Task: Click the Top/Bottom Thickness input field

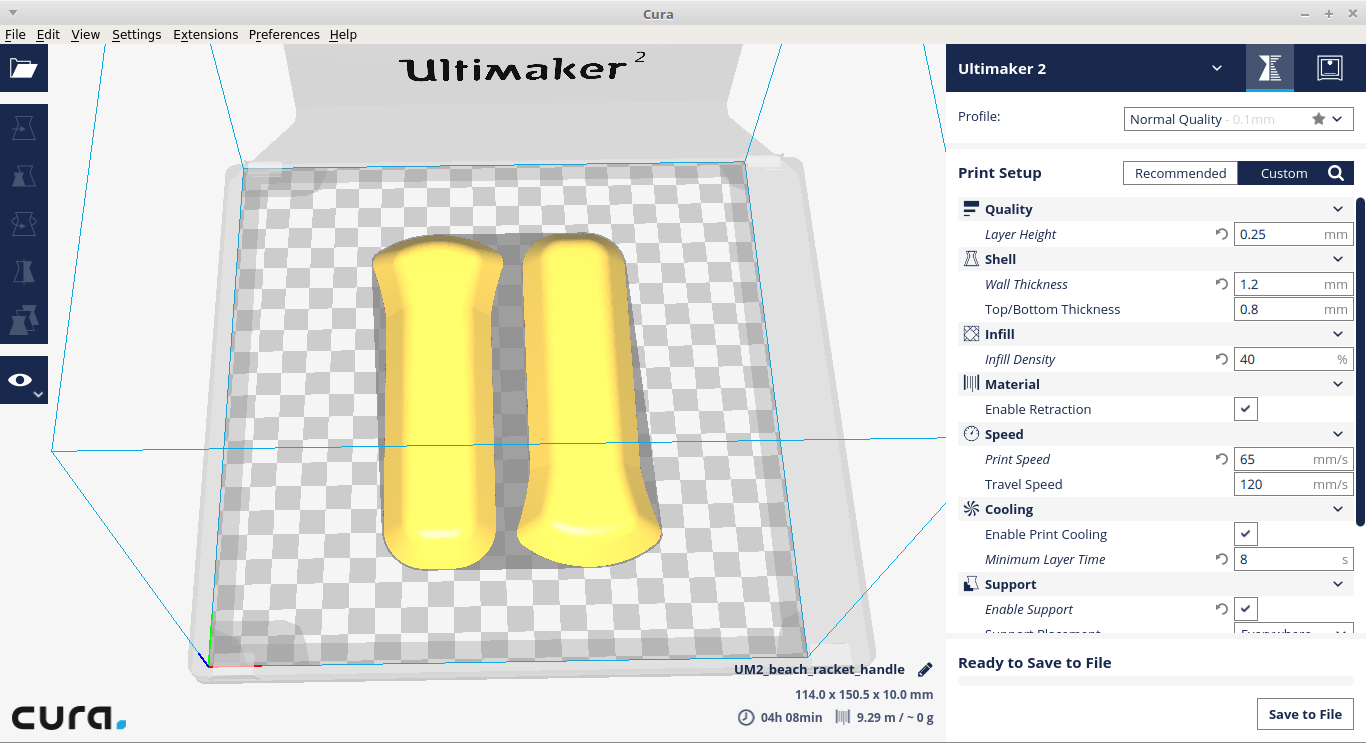Action: tap(1293, 309)
